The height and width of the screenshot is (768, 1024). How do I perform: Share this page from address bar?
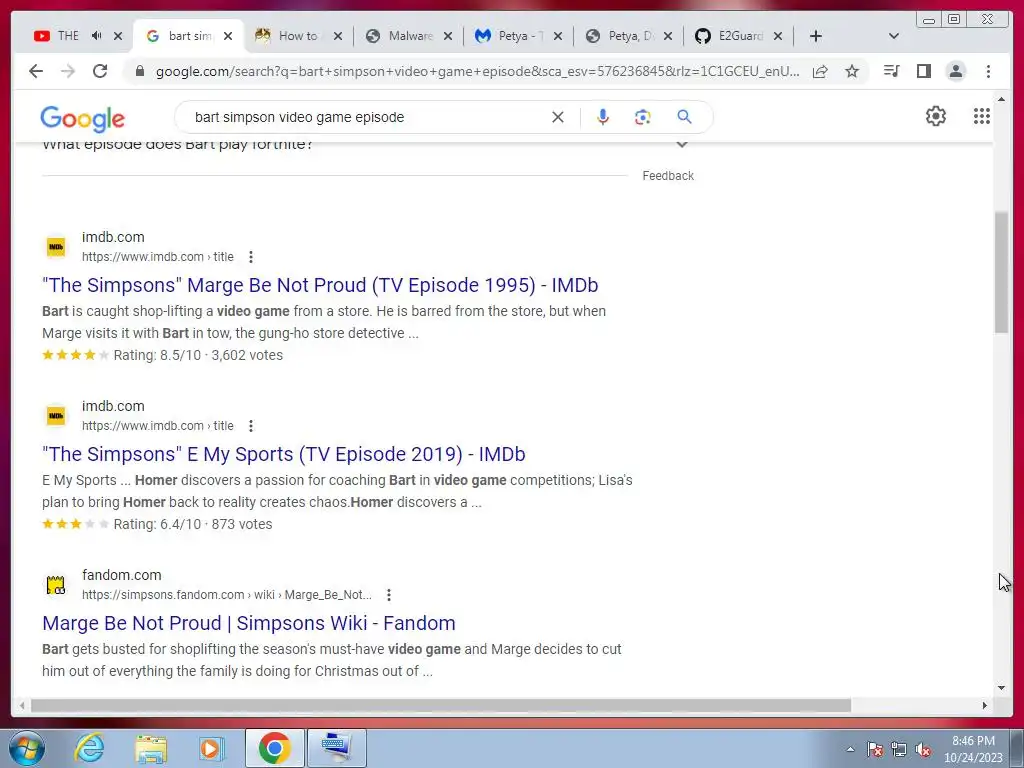820,71
